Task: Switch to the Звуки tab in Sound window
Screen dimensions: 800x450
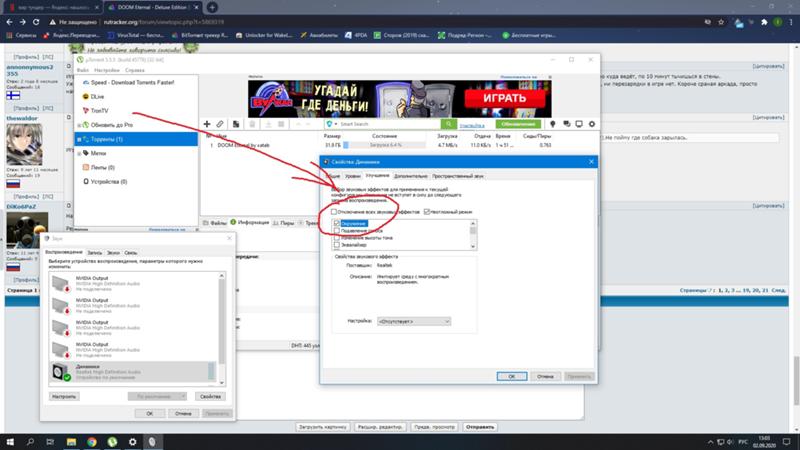Action: coord(113,253)
